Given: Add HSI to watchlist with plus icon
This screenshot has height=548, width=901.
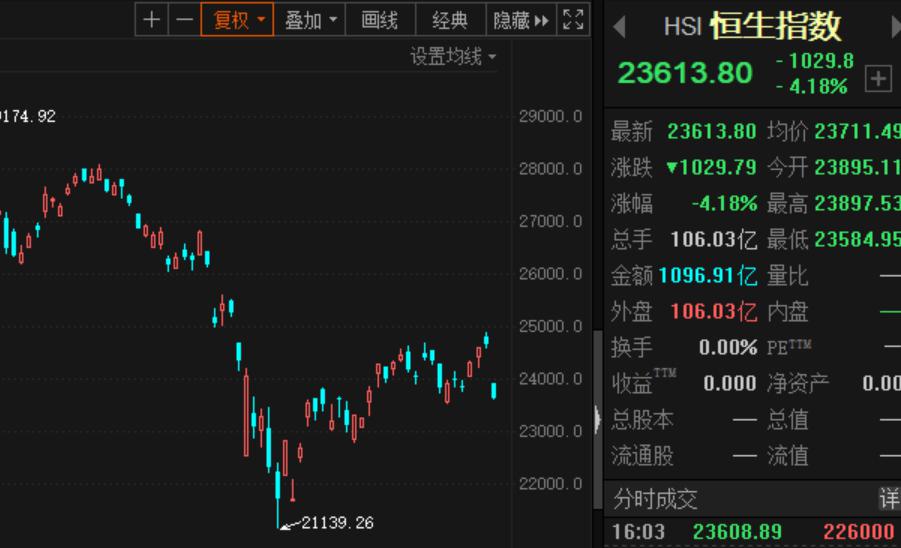Looking at the screenshot, I should pyautogui.click(x=878, y=79).
